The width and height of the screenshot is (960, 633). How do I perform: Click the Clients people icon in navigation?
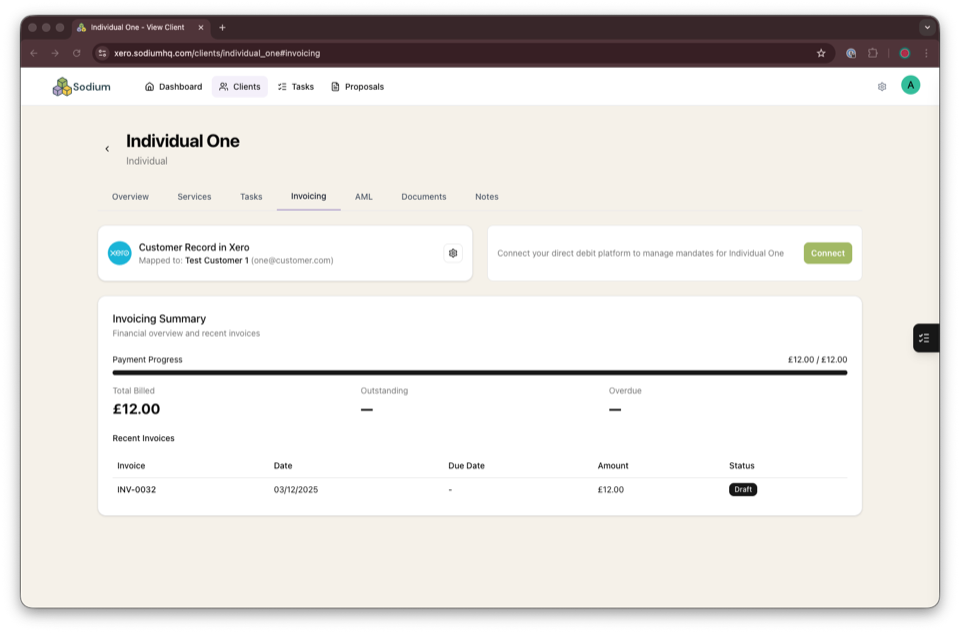coord(223,86)
